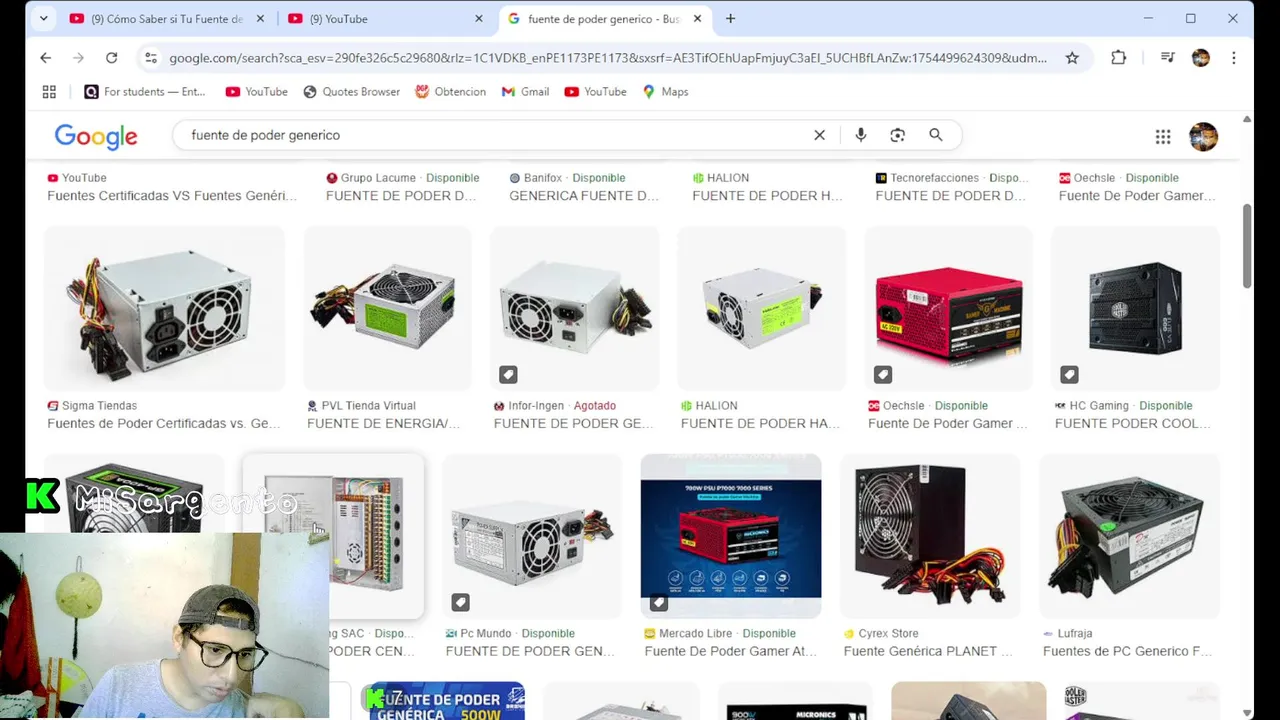Open 'Fuente Genérica PLANET ...' Cyrex Store
This screenshot has width=1280, height=720.
coord(928,651)
